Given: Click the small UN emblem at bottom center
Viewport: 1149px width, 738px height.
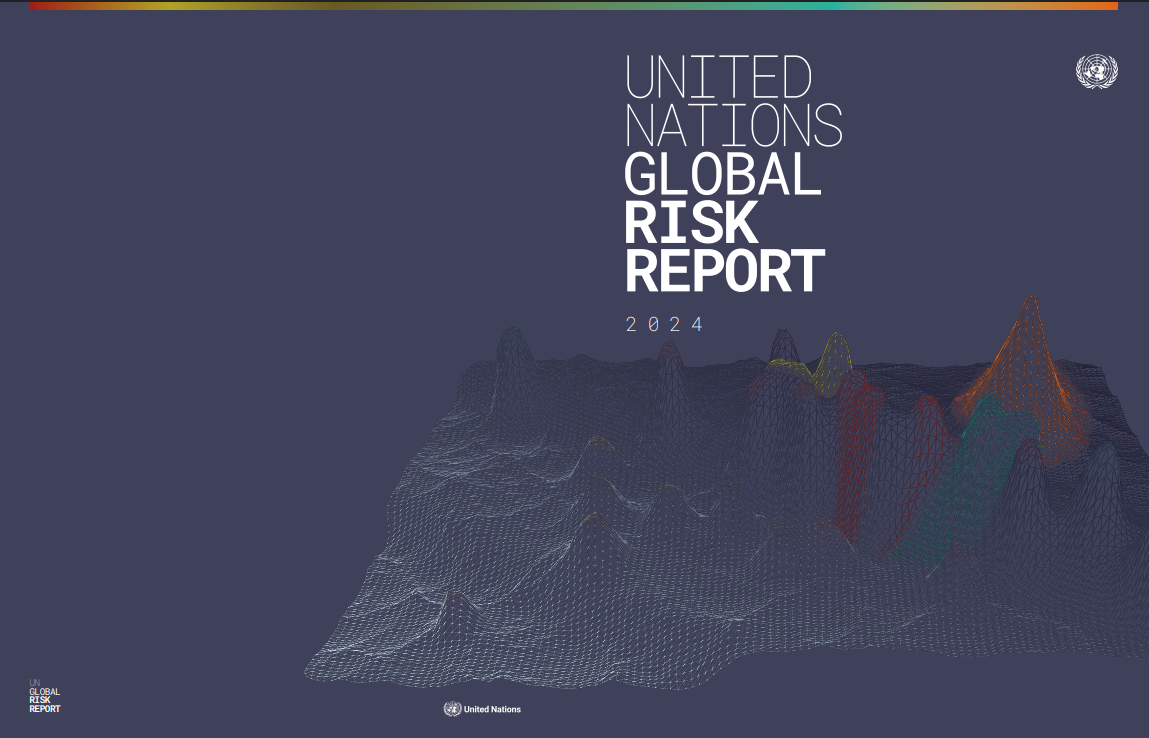Looking at the screenshot, I should (452, 709).
